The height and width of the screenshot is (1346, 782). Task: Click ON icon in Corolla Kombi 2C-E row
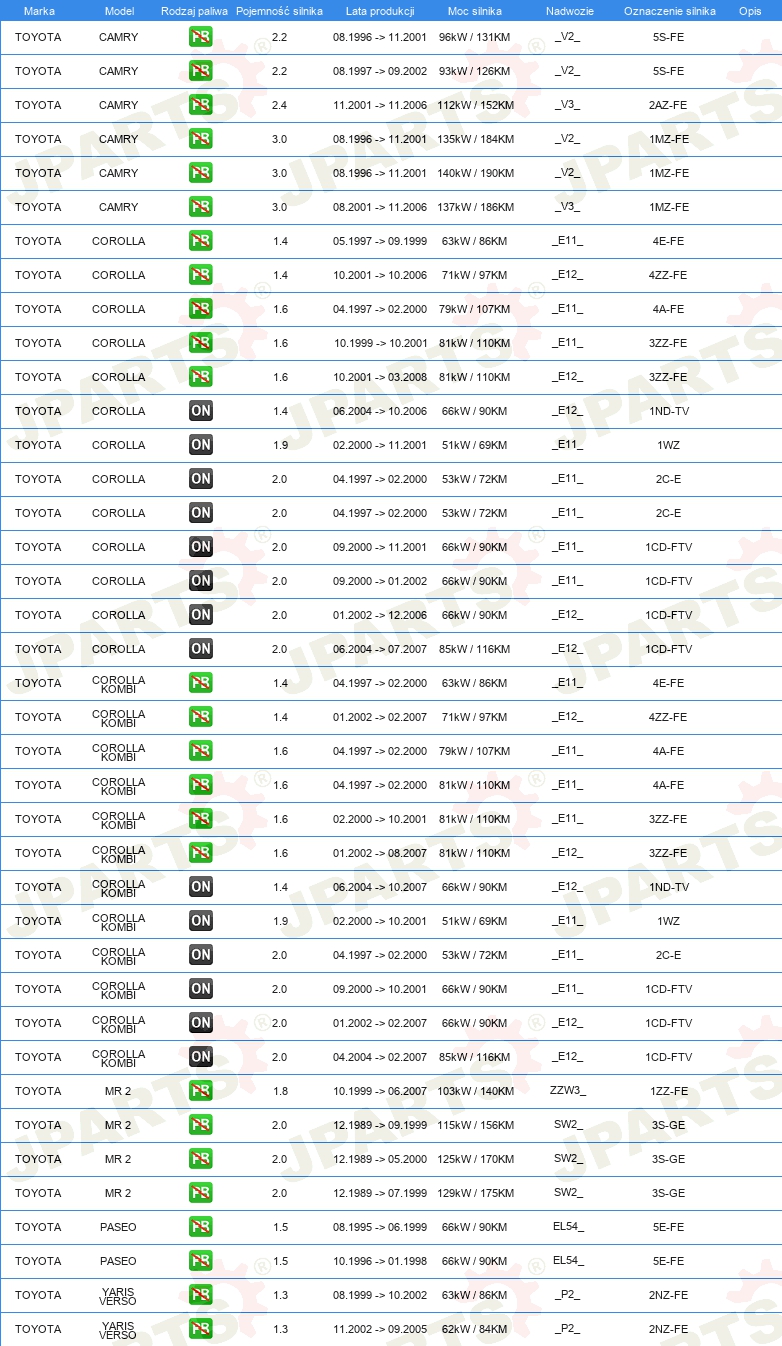(x=200, y=955)
